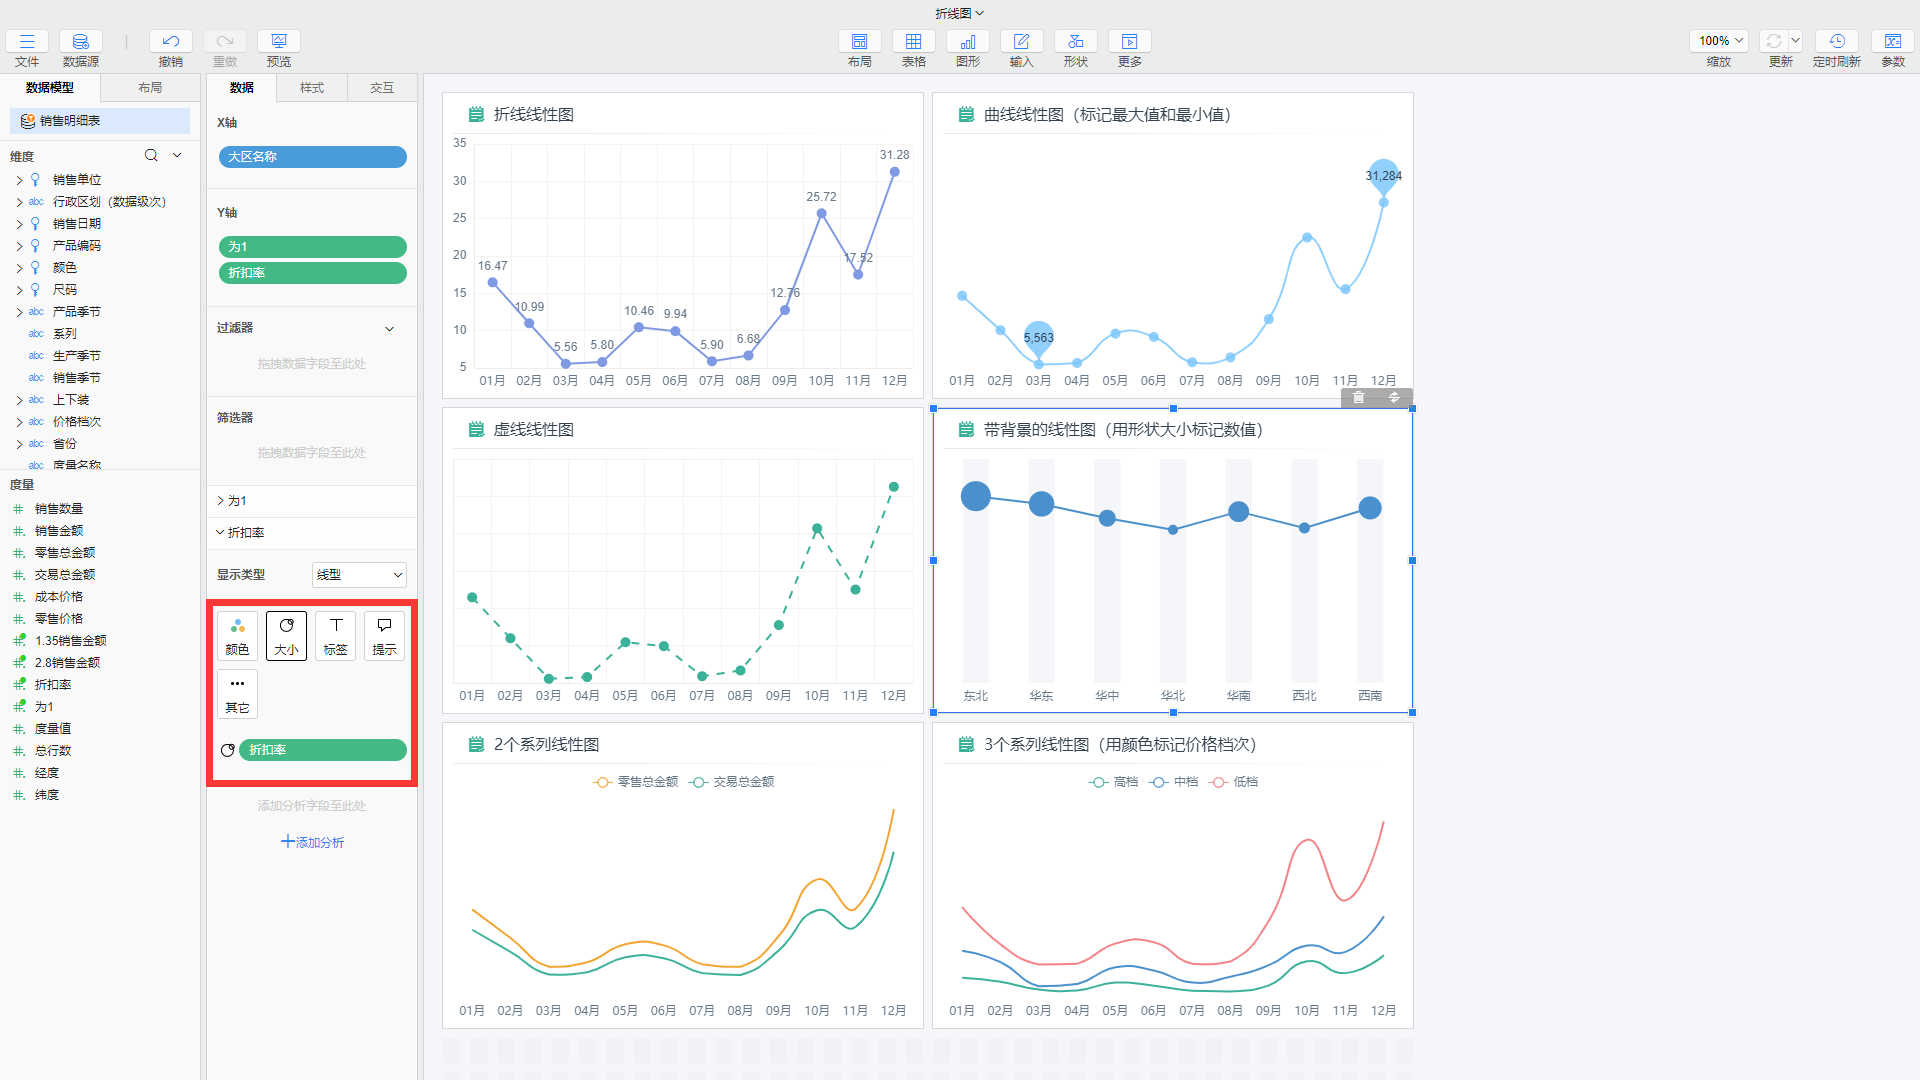Click the filter drop area placeholder

click(x=312, y=364)
